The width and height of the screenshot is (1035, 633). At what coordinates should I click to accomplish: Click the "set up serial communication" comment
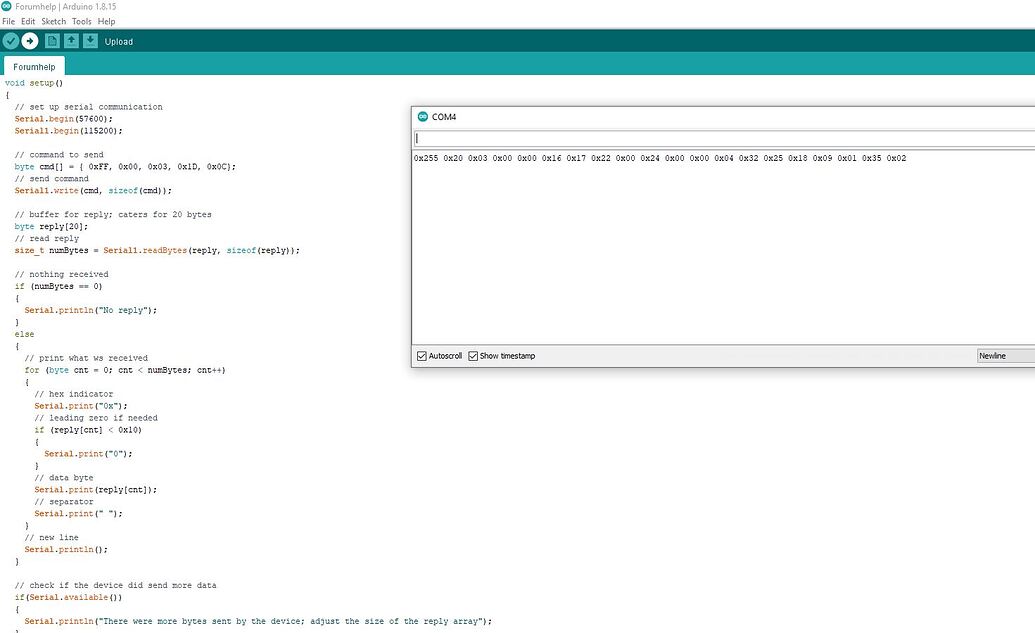[88, 107]
